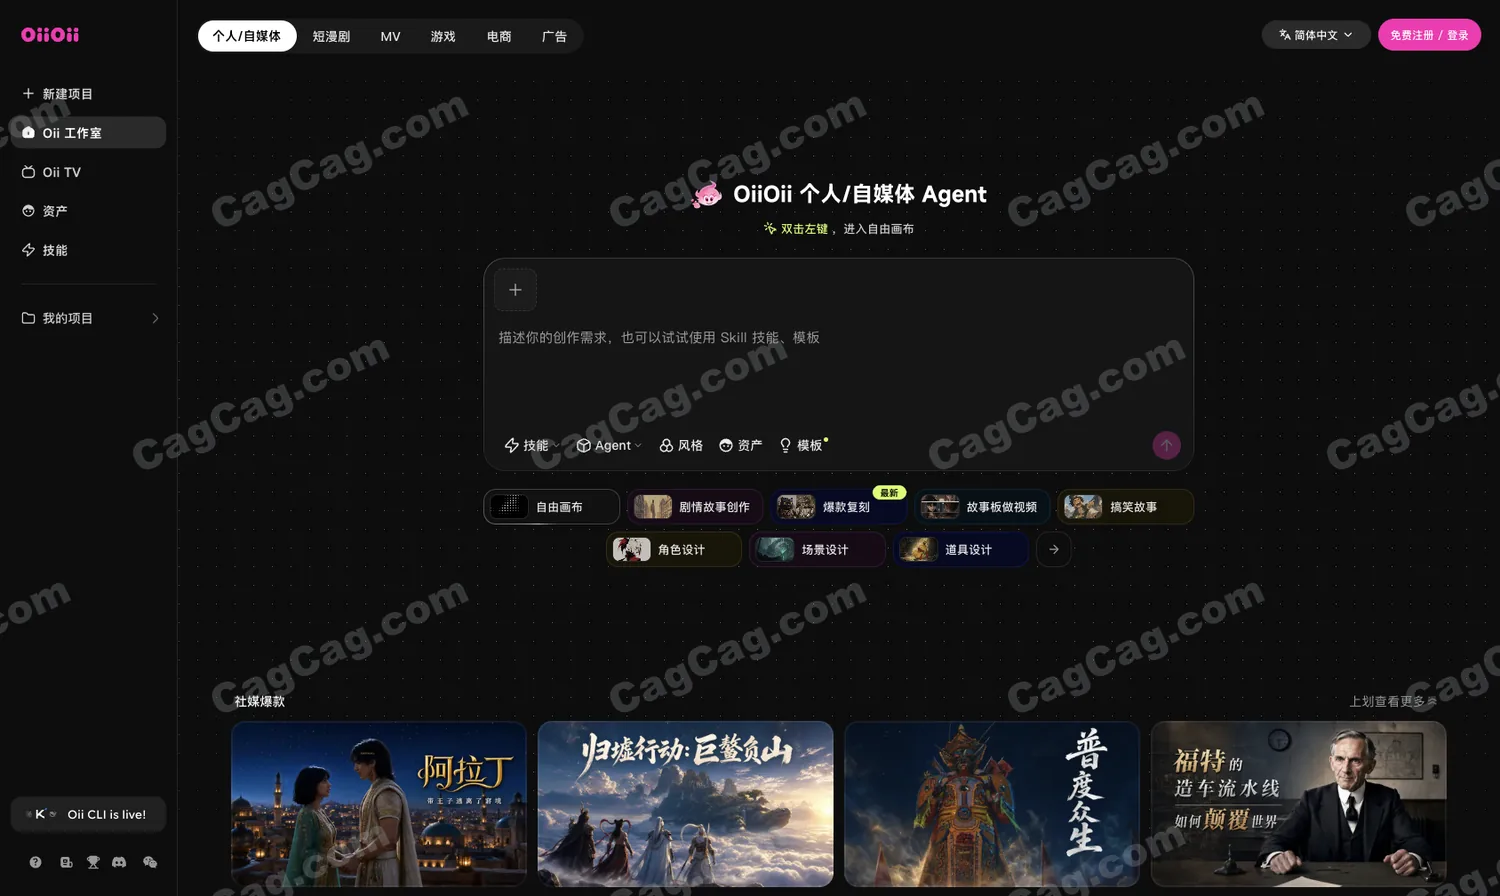Open the Oii CLI is live banner

tap(88, 814)
